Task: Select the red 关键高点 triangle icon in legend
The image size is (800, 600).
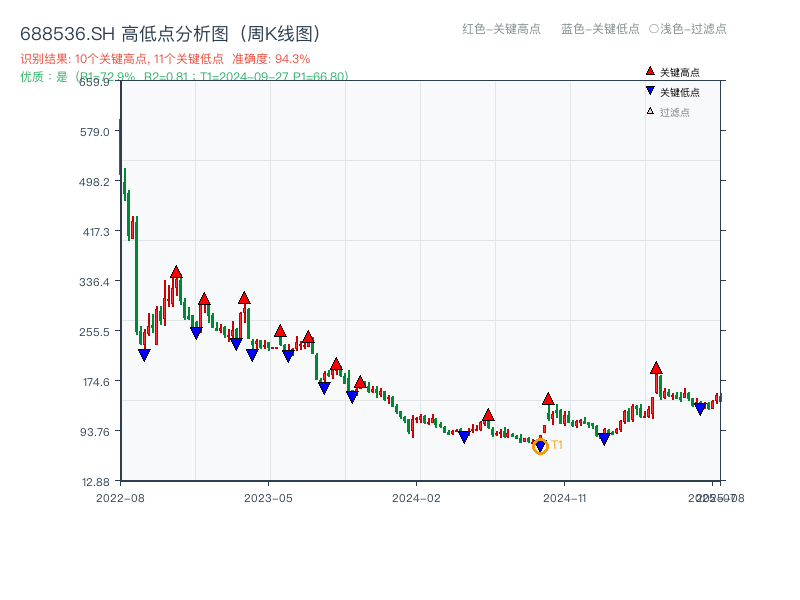Action: (x=648, y=70)
